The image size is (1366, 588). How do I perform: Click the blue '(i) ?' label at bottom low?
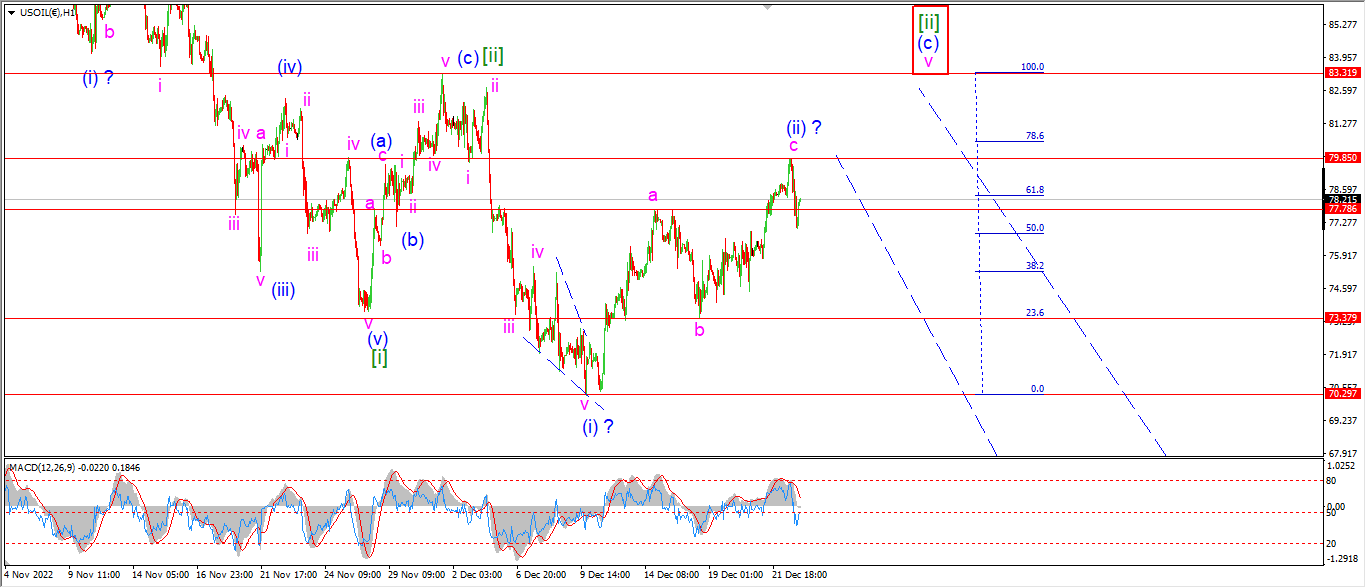coord(597,426)
